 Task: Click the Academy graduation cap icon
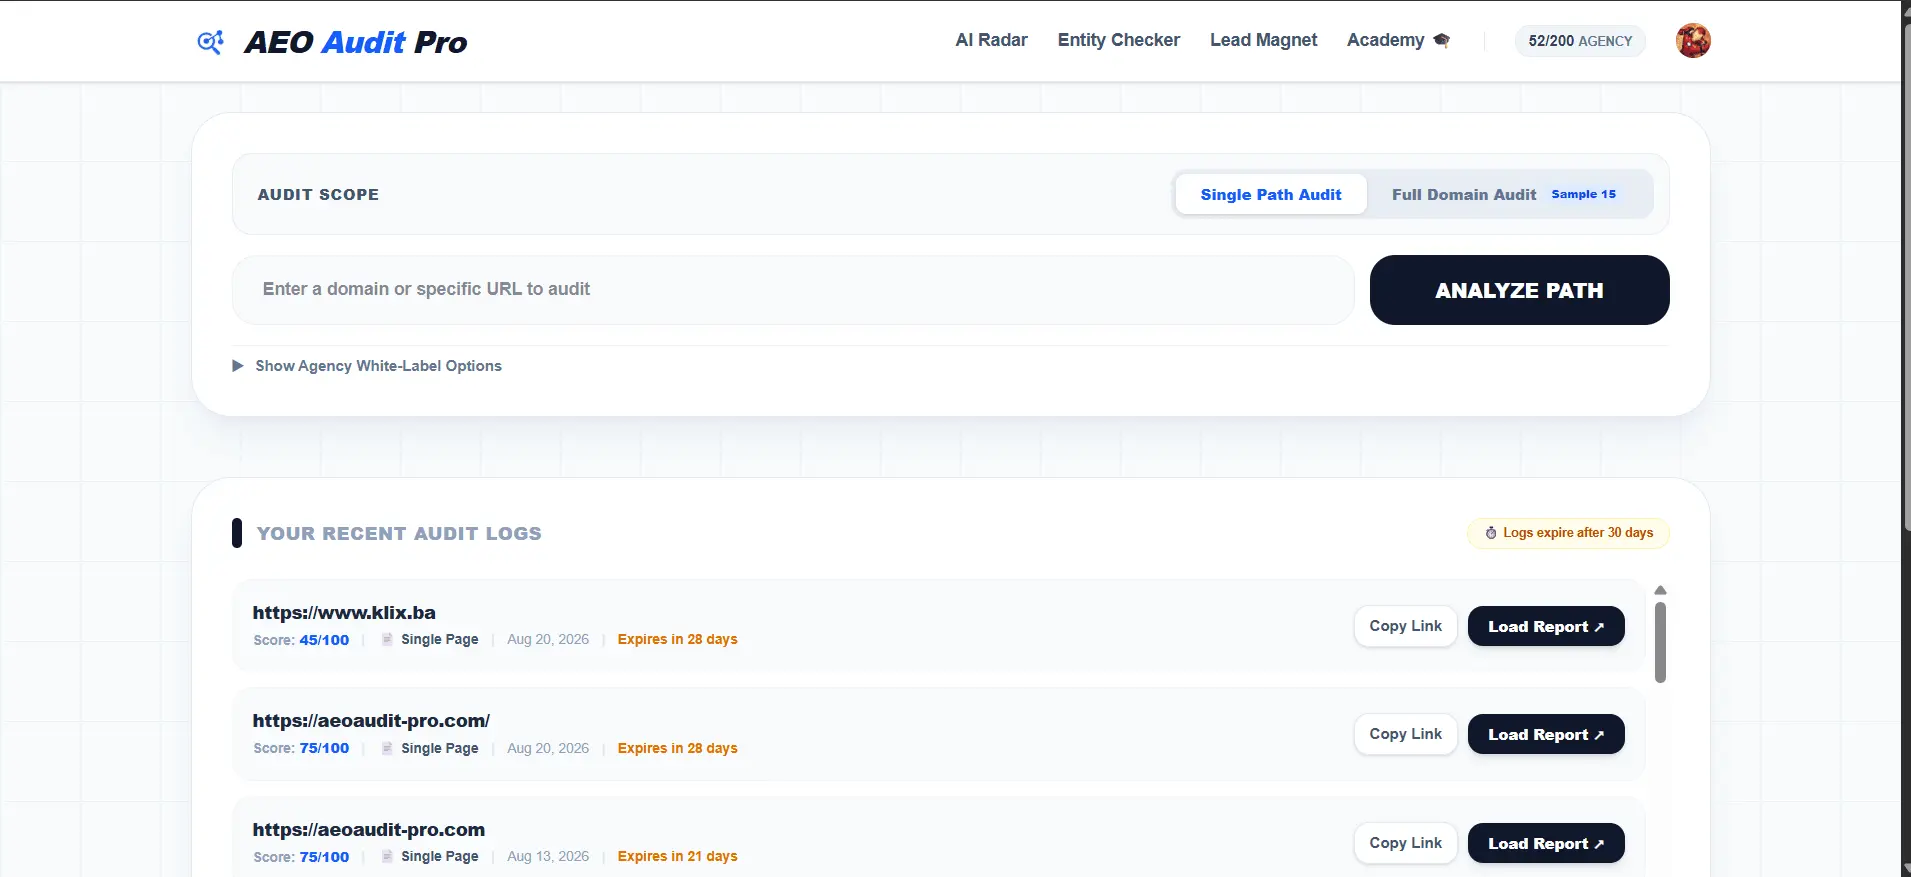click(1441, 40)
